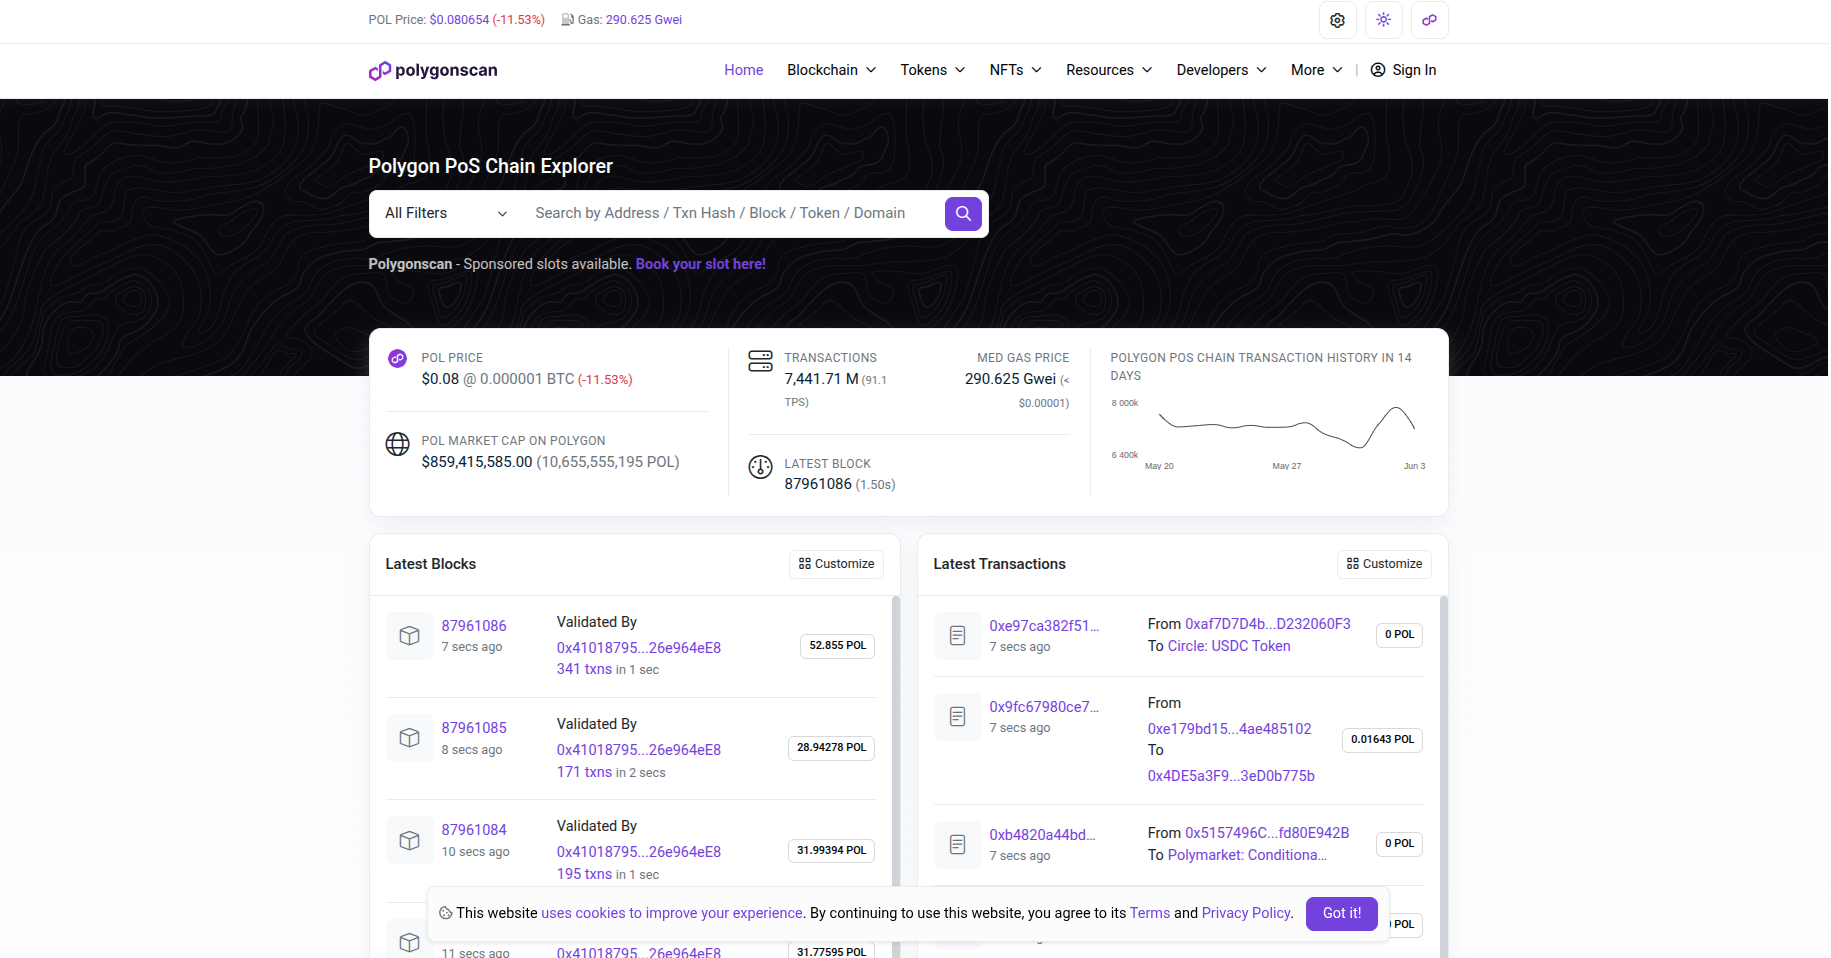Click the 14-day transaction history chart
The image size is (1831, 958).
1267,435
